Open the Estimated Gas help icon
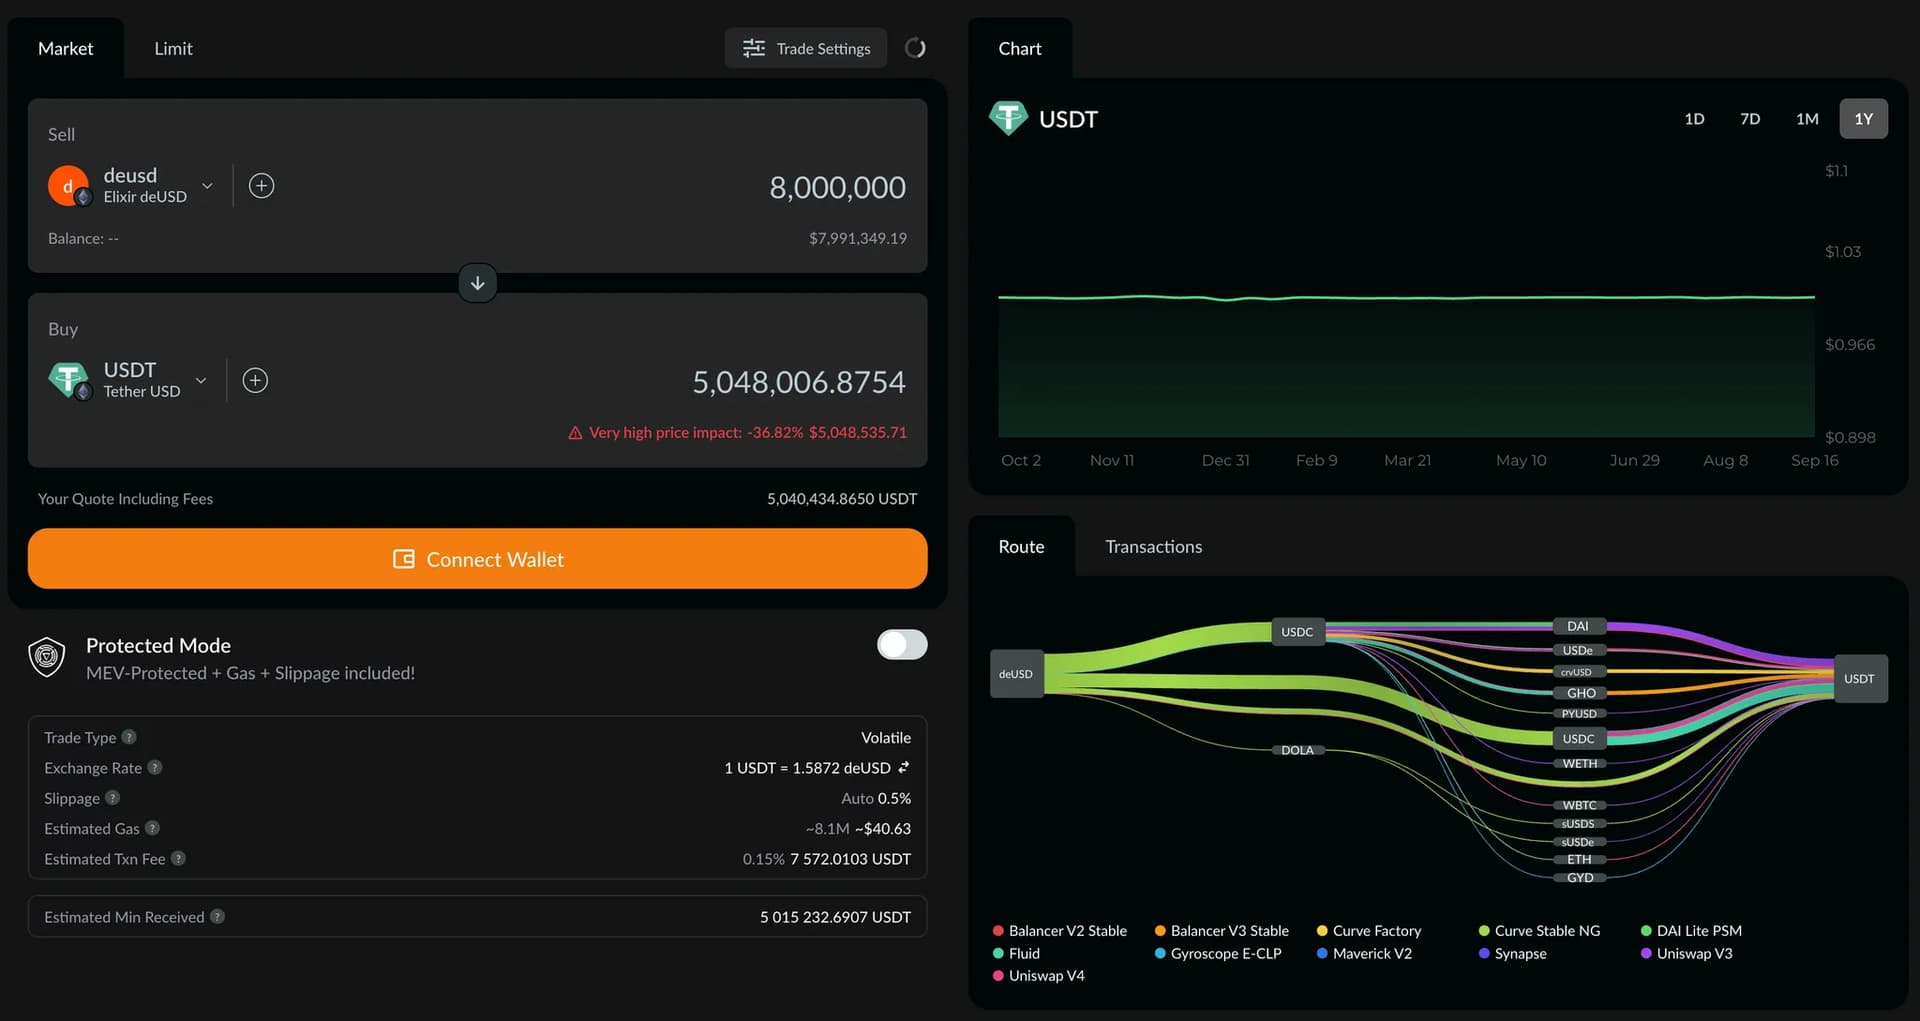 (153, 828)
